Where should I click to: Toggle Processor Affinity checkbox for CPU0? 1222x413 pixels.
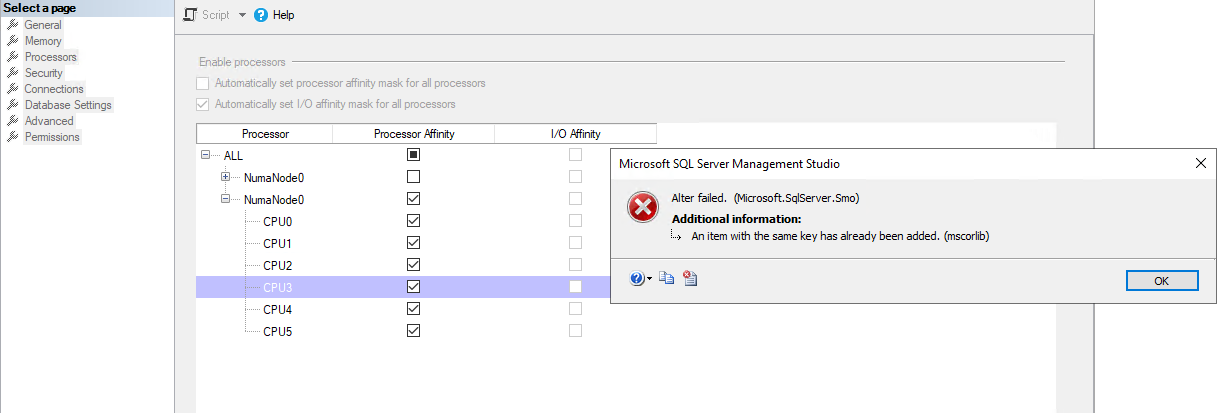tap(413, 221)
